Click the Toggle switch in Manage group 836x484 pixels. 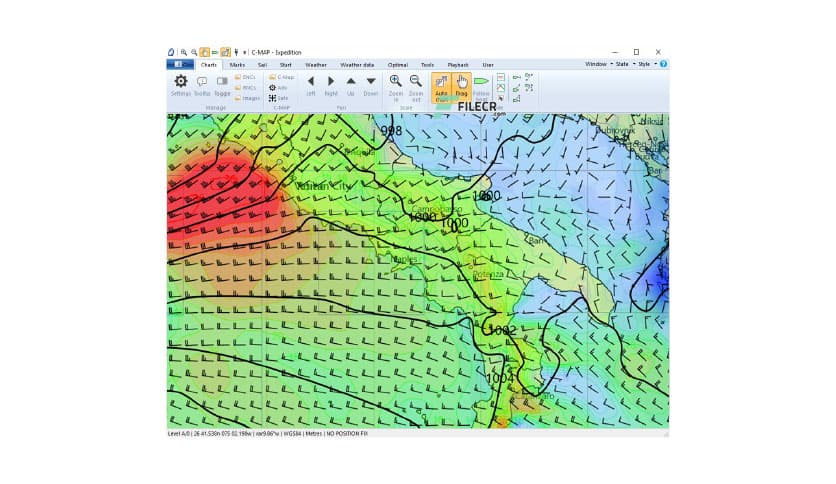(x=222, y=84)
